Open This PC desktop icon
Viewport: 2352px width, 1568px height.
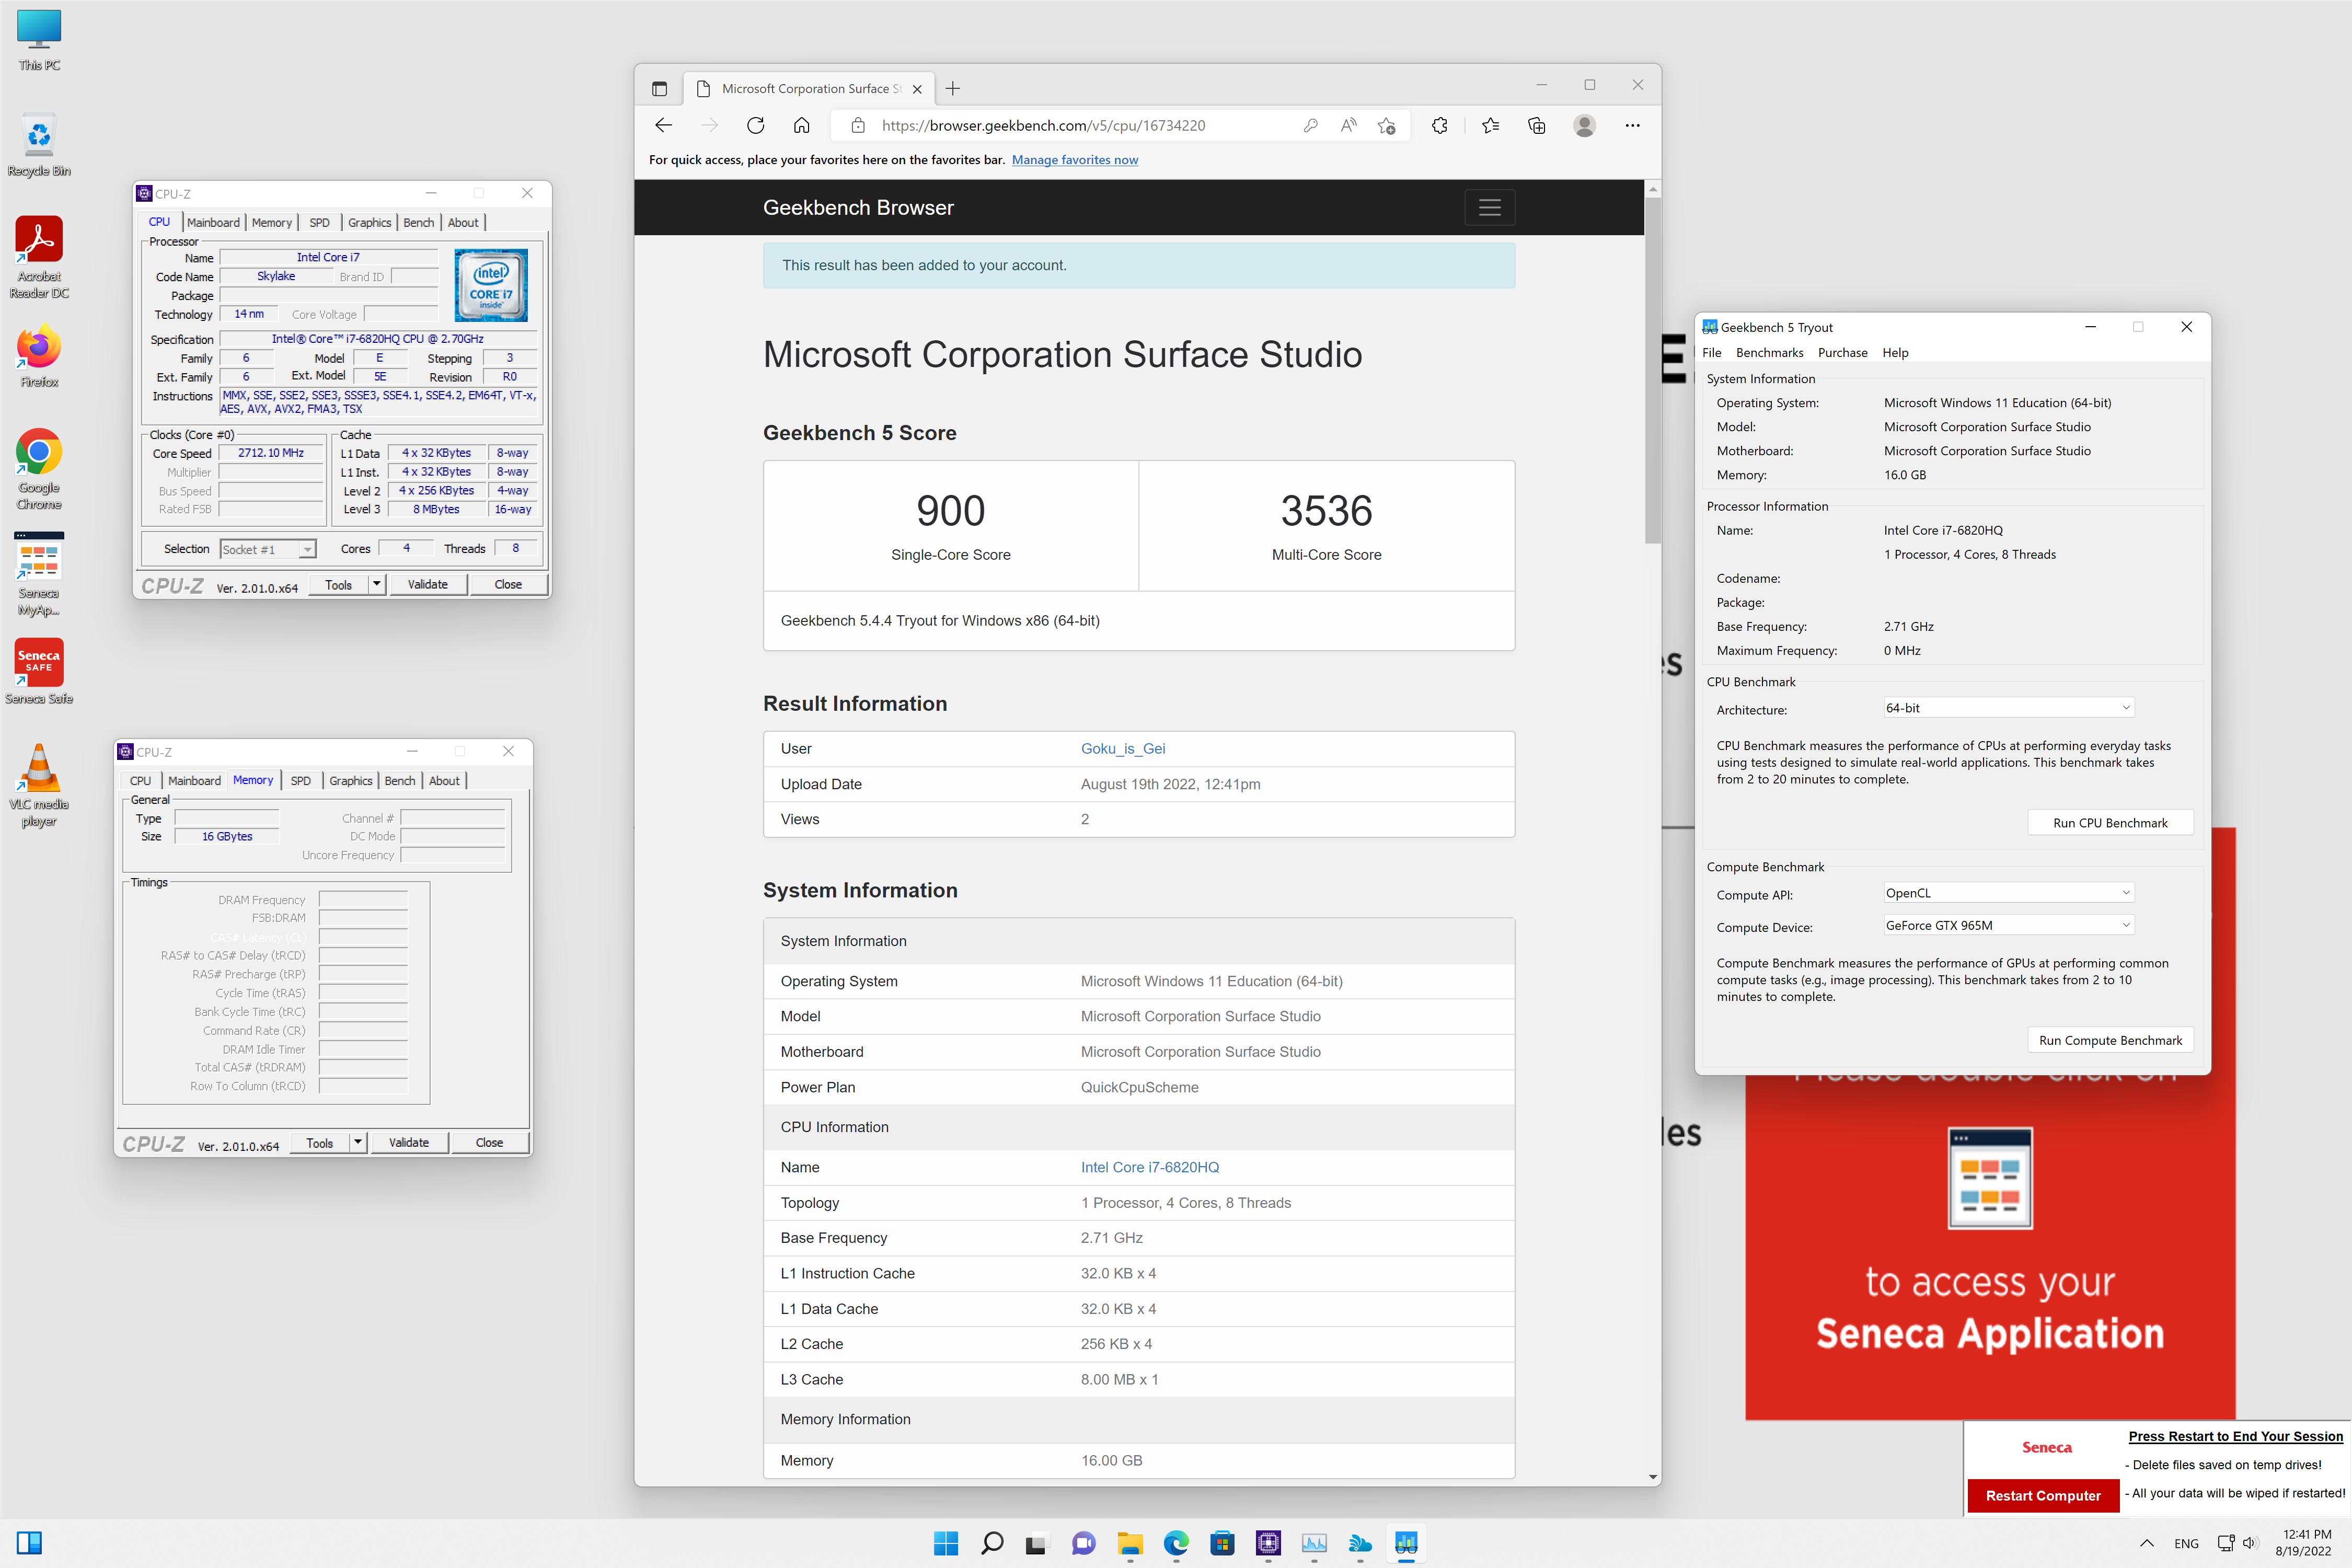tap(39, 40)
